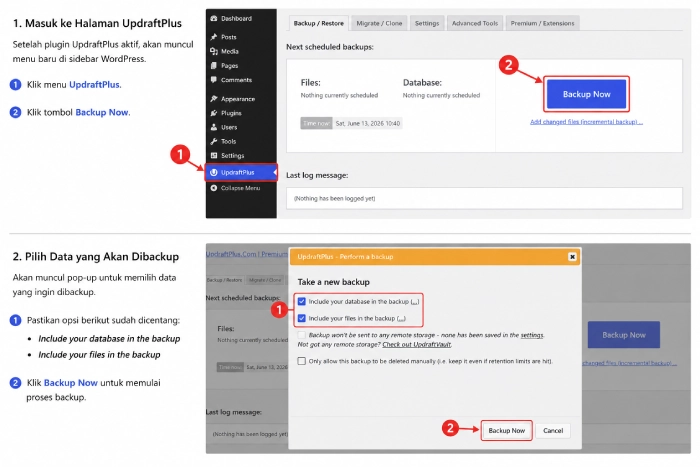Viewport: 700px width, 467px height.
Task: Open Tools via the wrench icon
Action: point(214,142)
